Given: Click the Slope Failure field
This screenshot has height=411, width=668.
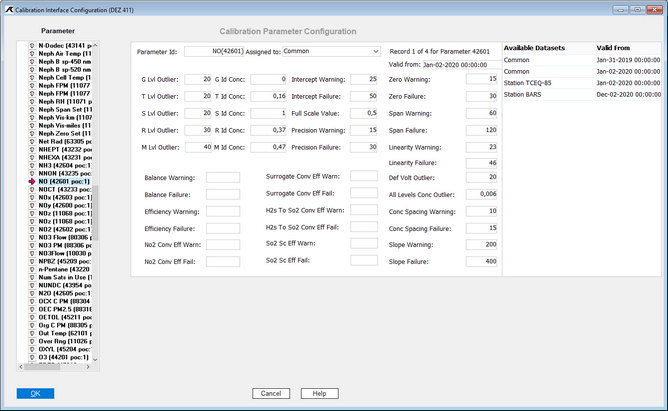Looking at the screenshot, I should (481, 262).
